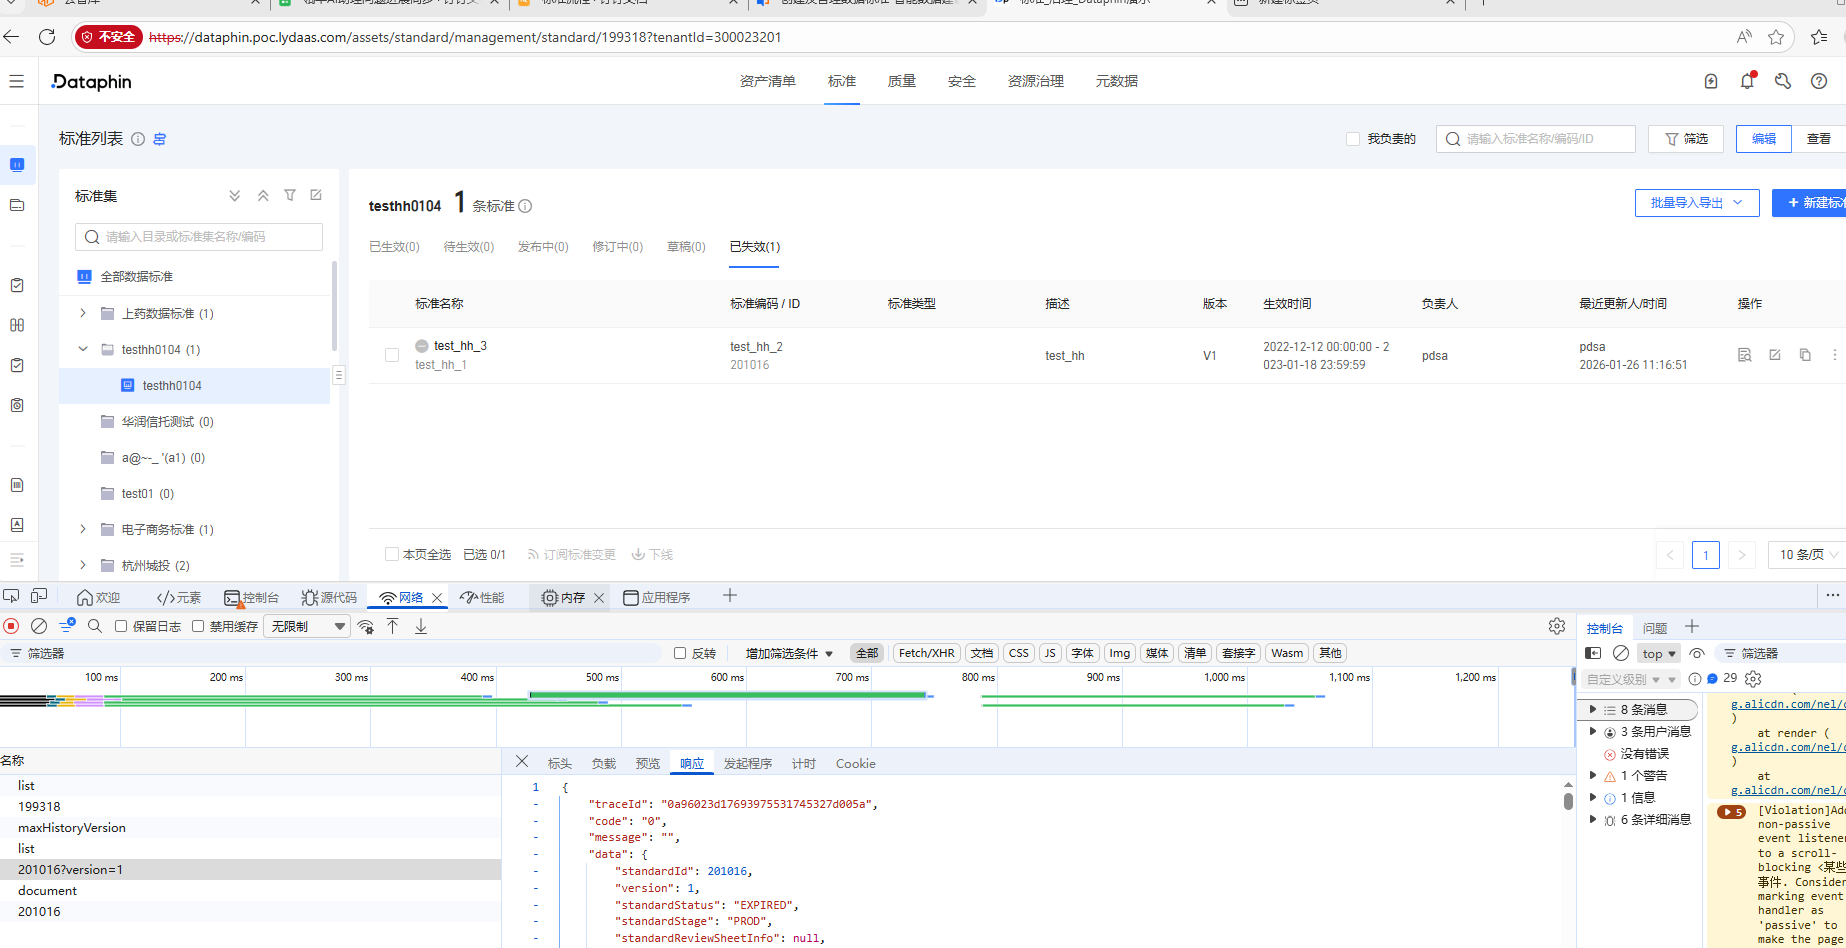Open the 批量导入导出 dropdown
This screenshot has width=1846, height=948.
pos(1697,203)
